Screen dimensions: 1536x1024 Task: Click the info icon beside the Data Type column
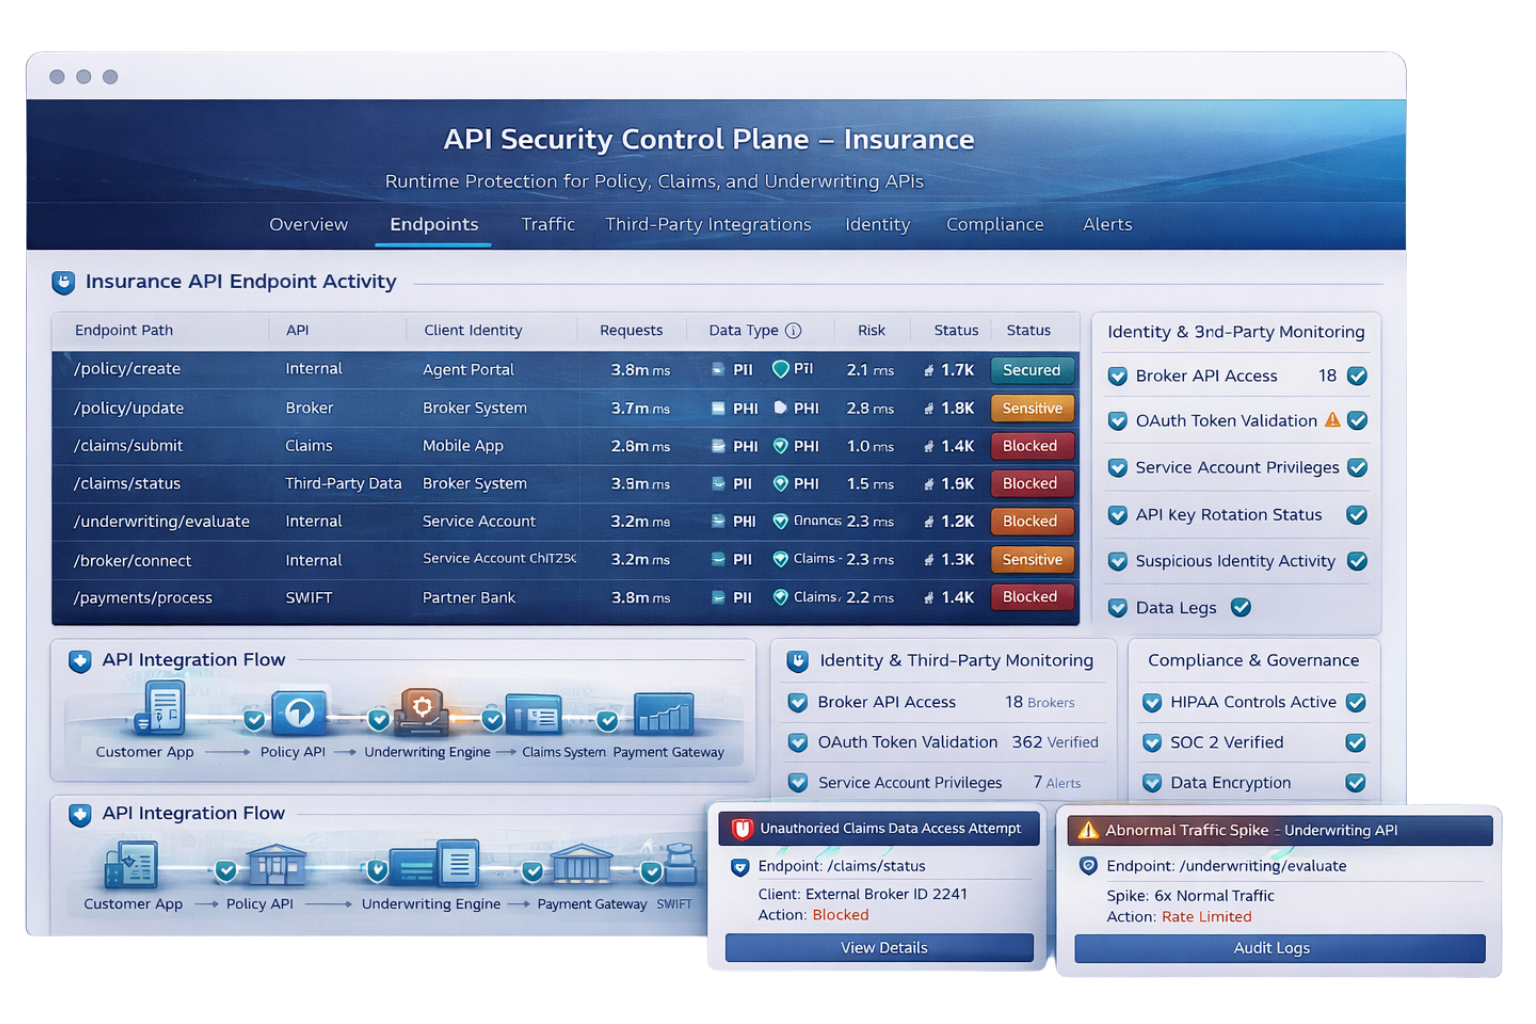click(793, 329)
